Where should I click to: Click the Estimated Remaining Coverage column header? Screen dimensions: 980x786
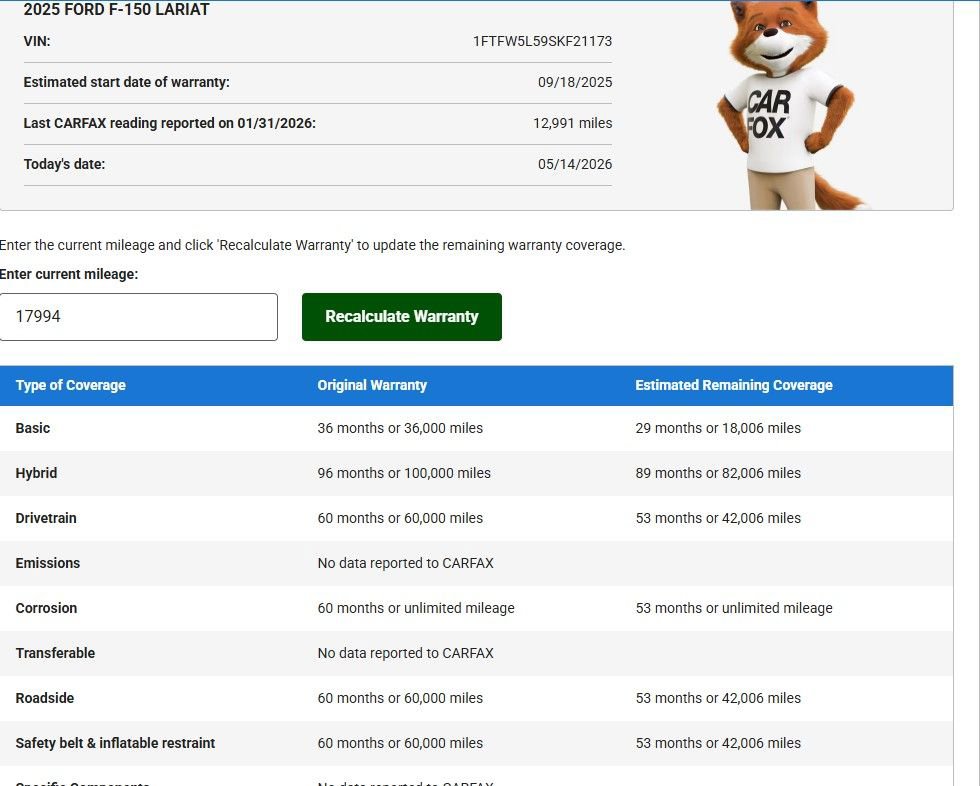734,386
